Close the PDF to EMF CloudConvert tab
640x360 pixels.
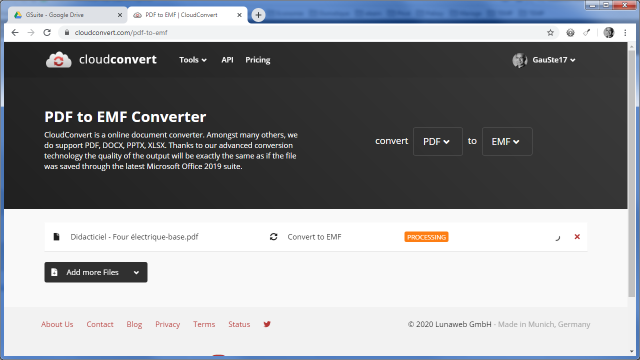[239, 15]
